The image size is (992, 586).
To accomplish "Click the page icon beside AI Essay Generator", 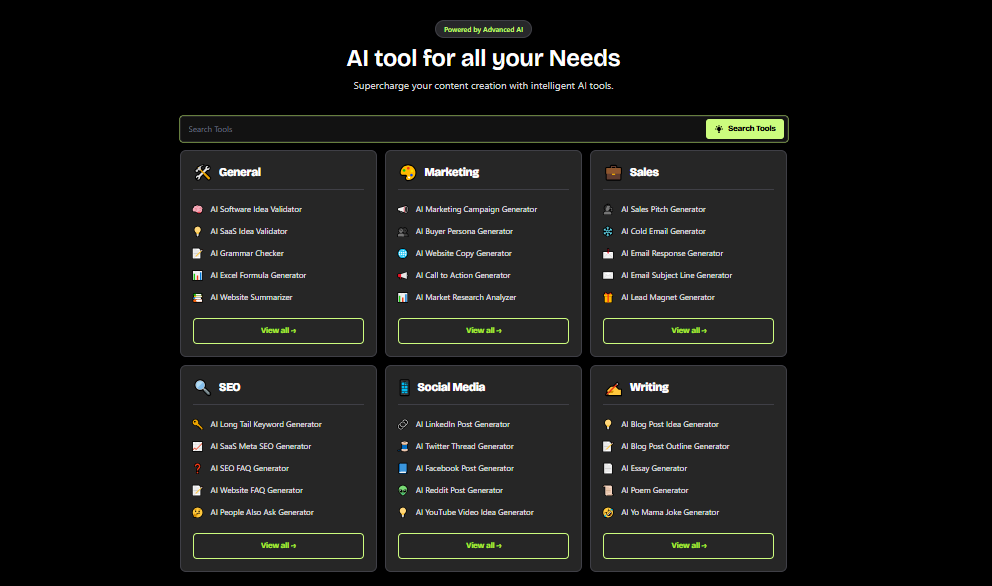I will pos(608,468).
